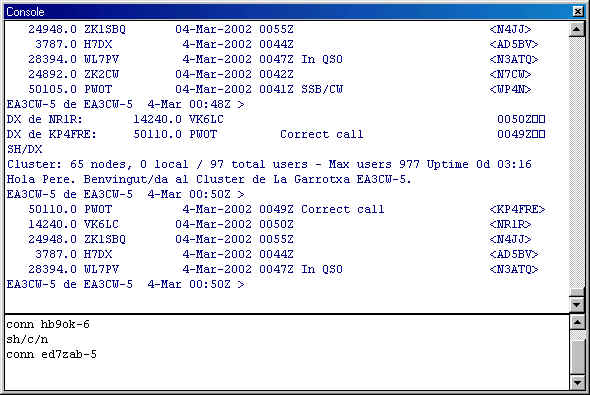Click the '04-Mar-2002 0050Z' timestamp

pos(234,224)
